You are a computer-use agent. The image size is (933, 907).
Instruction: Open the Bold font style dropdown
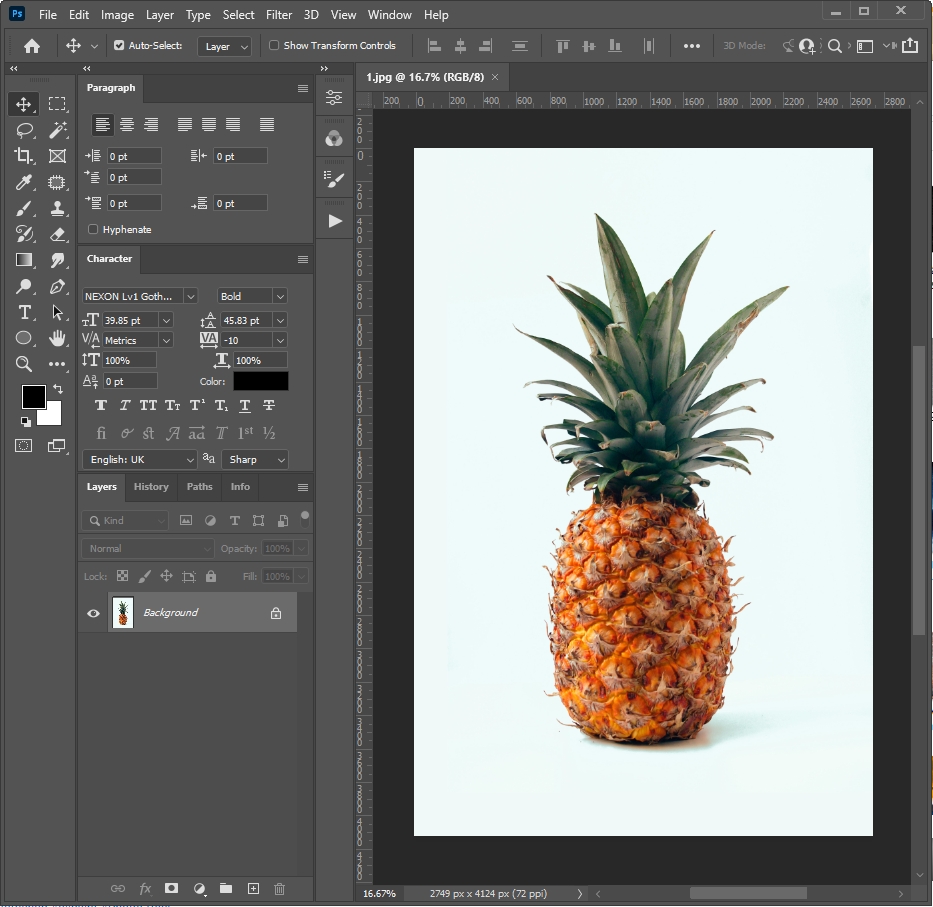(280, 296)
